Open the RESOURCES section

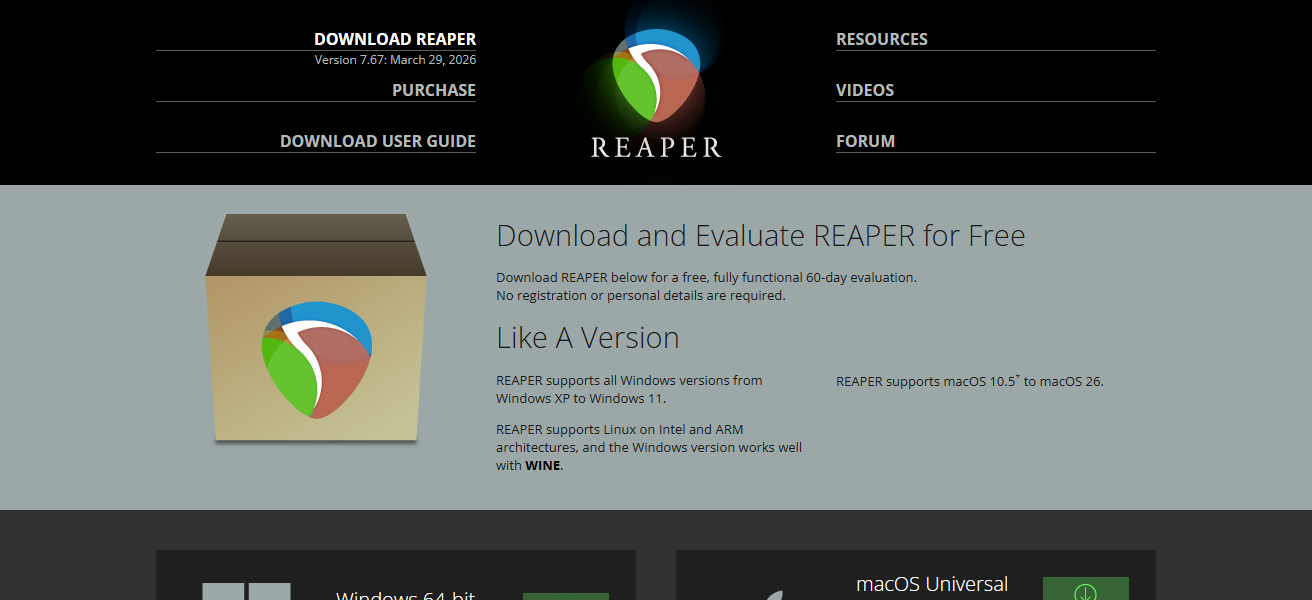[882, 39]
